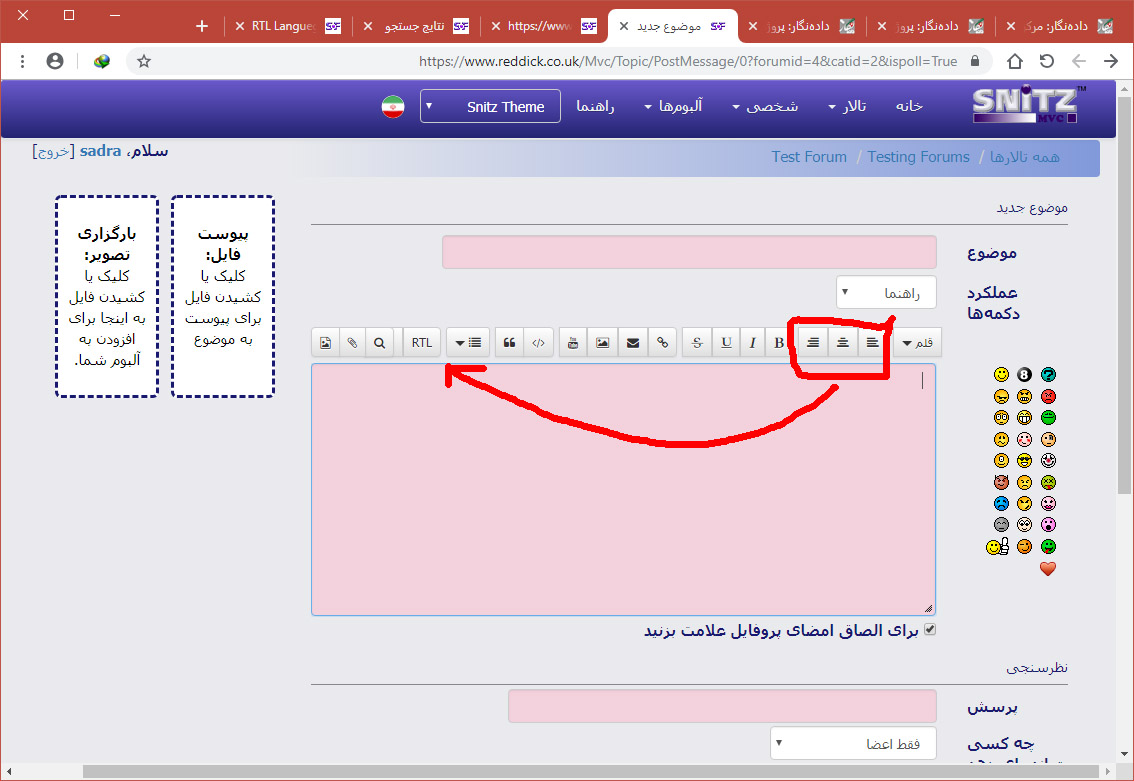Apply strikethrough text formatting
The height and width of the screenshot is (781, 1134).
pos(698,343)
